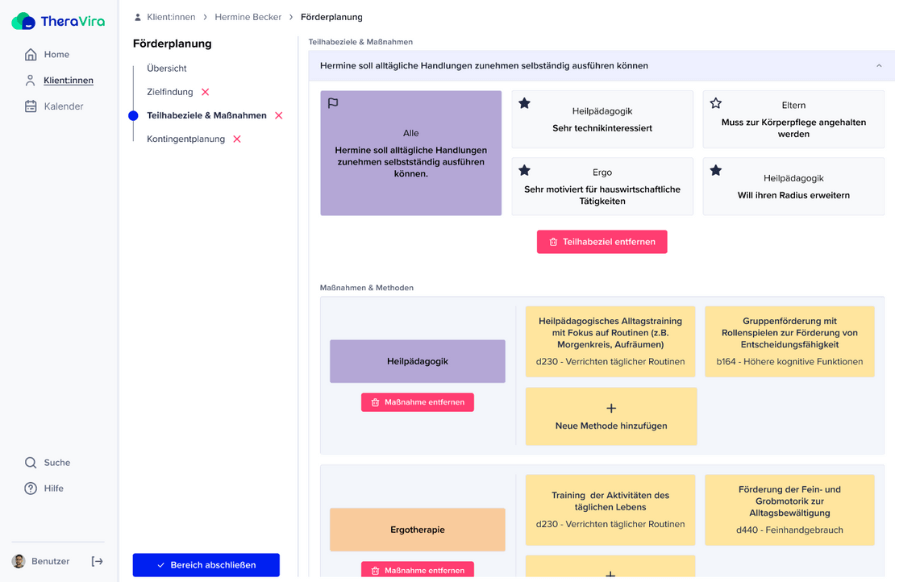Click the Suche magnifier icon

click(31, 463)
